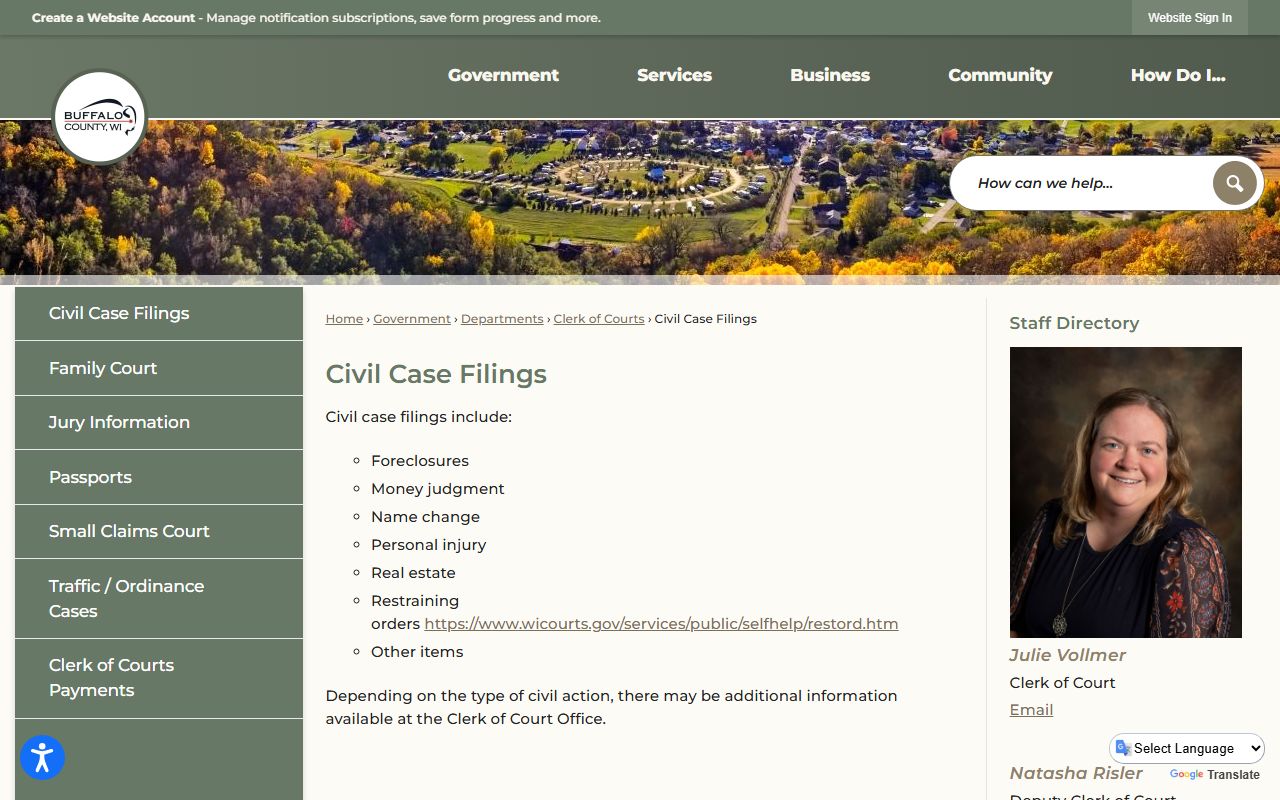Click the Buffalo County WI logo
1280x800 pixels.
(99, 117)
